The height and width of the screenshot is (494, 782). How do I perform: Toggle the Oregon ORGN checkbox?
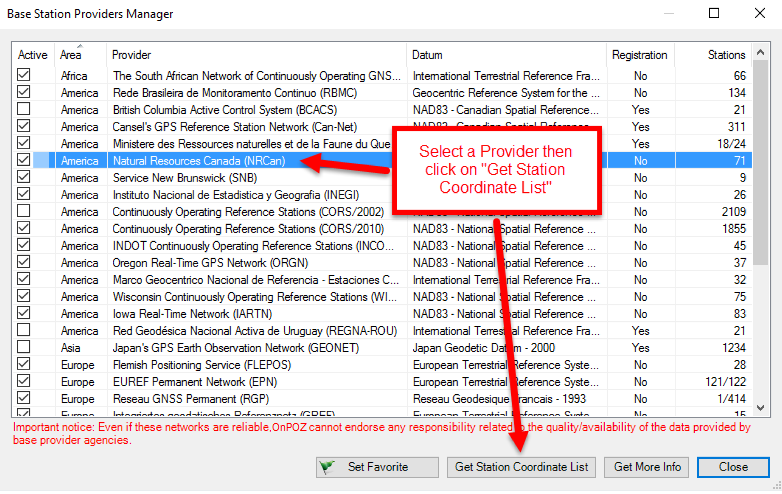coord(23,262)
